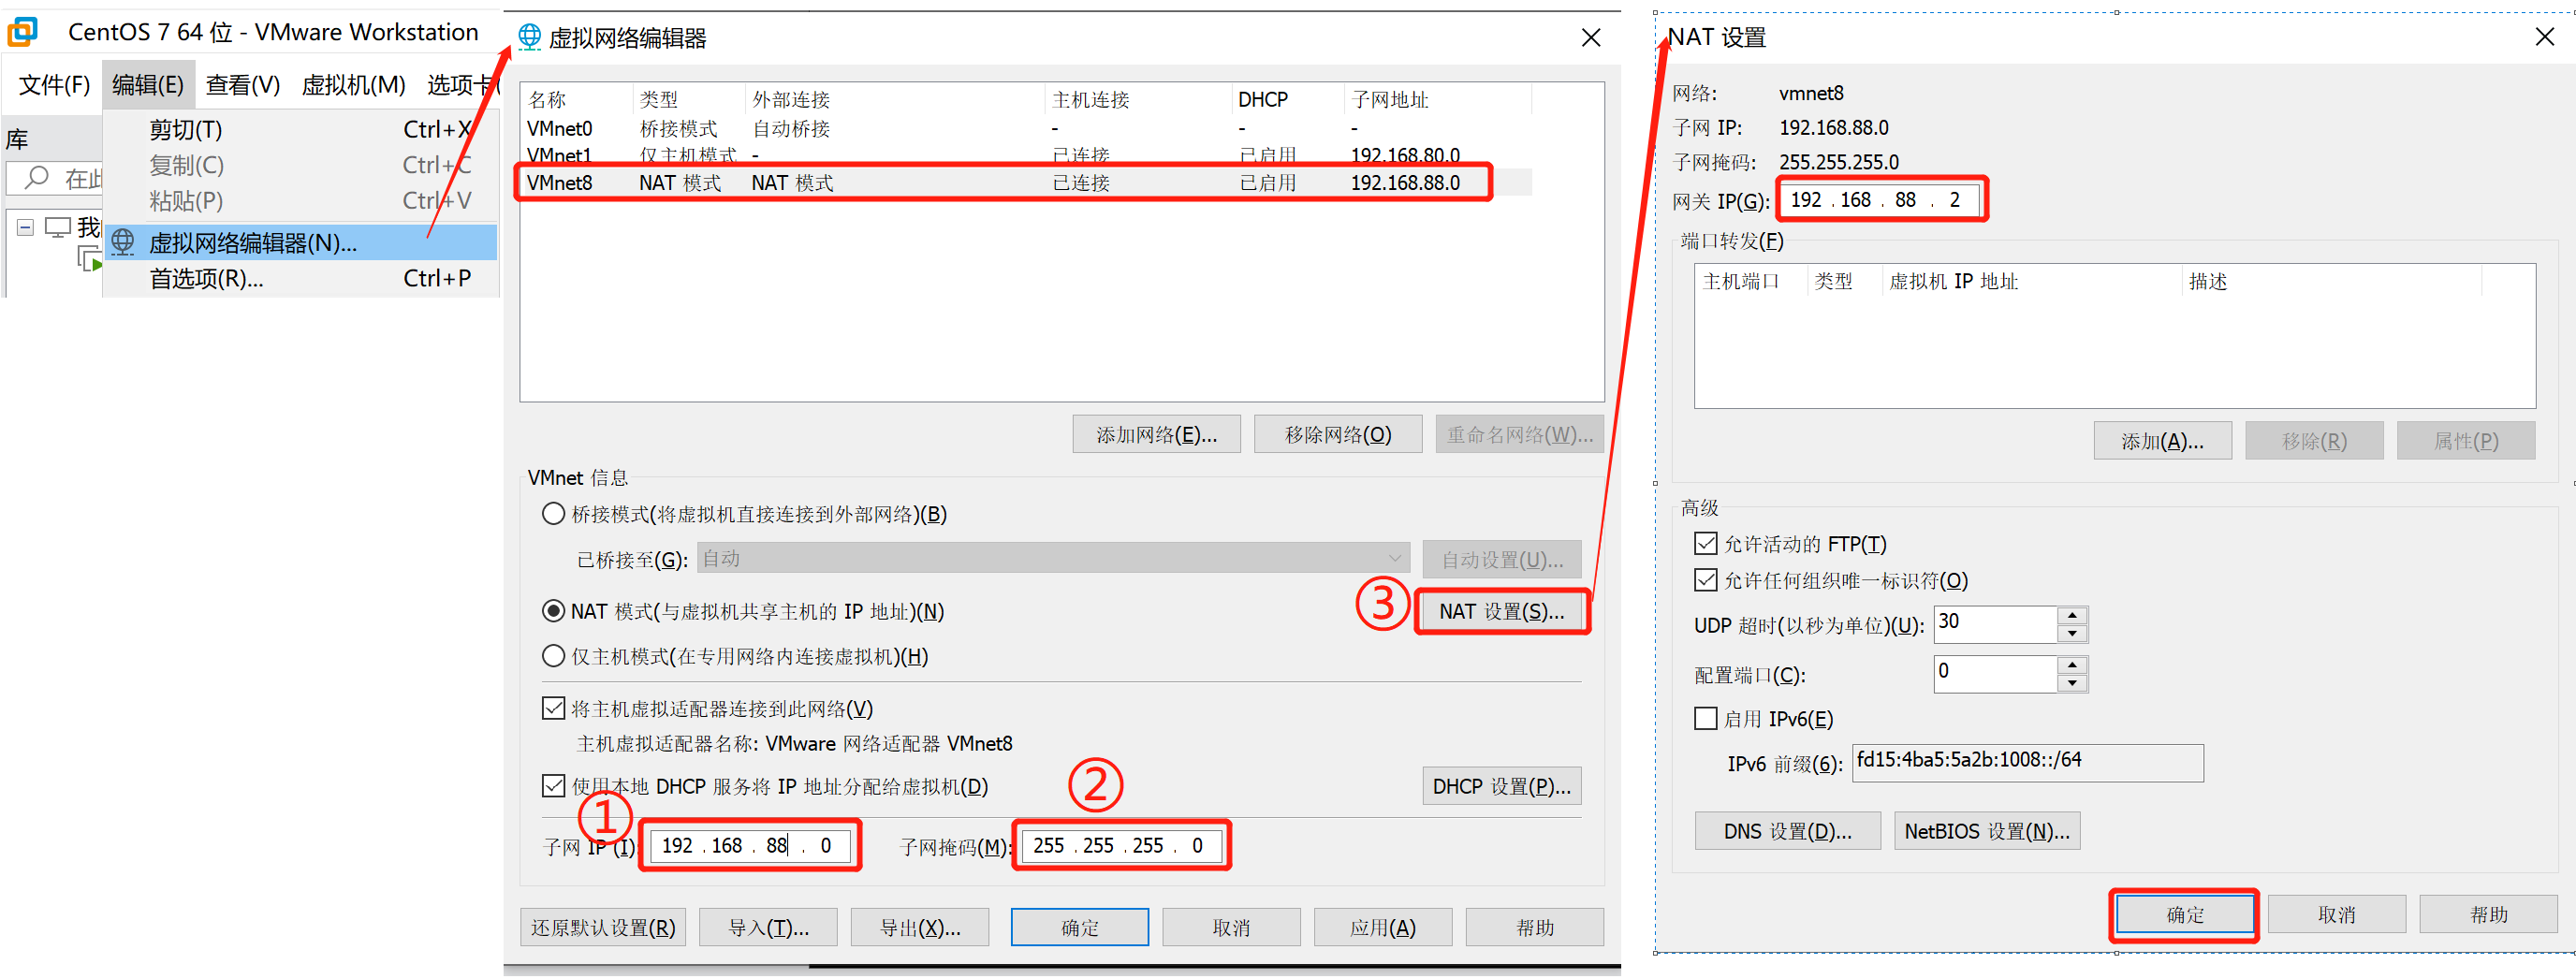Click 主机端口 column header in port forwarding
This screenshot has height=979, width=2576.
click(1750, 281)
